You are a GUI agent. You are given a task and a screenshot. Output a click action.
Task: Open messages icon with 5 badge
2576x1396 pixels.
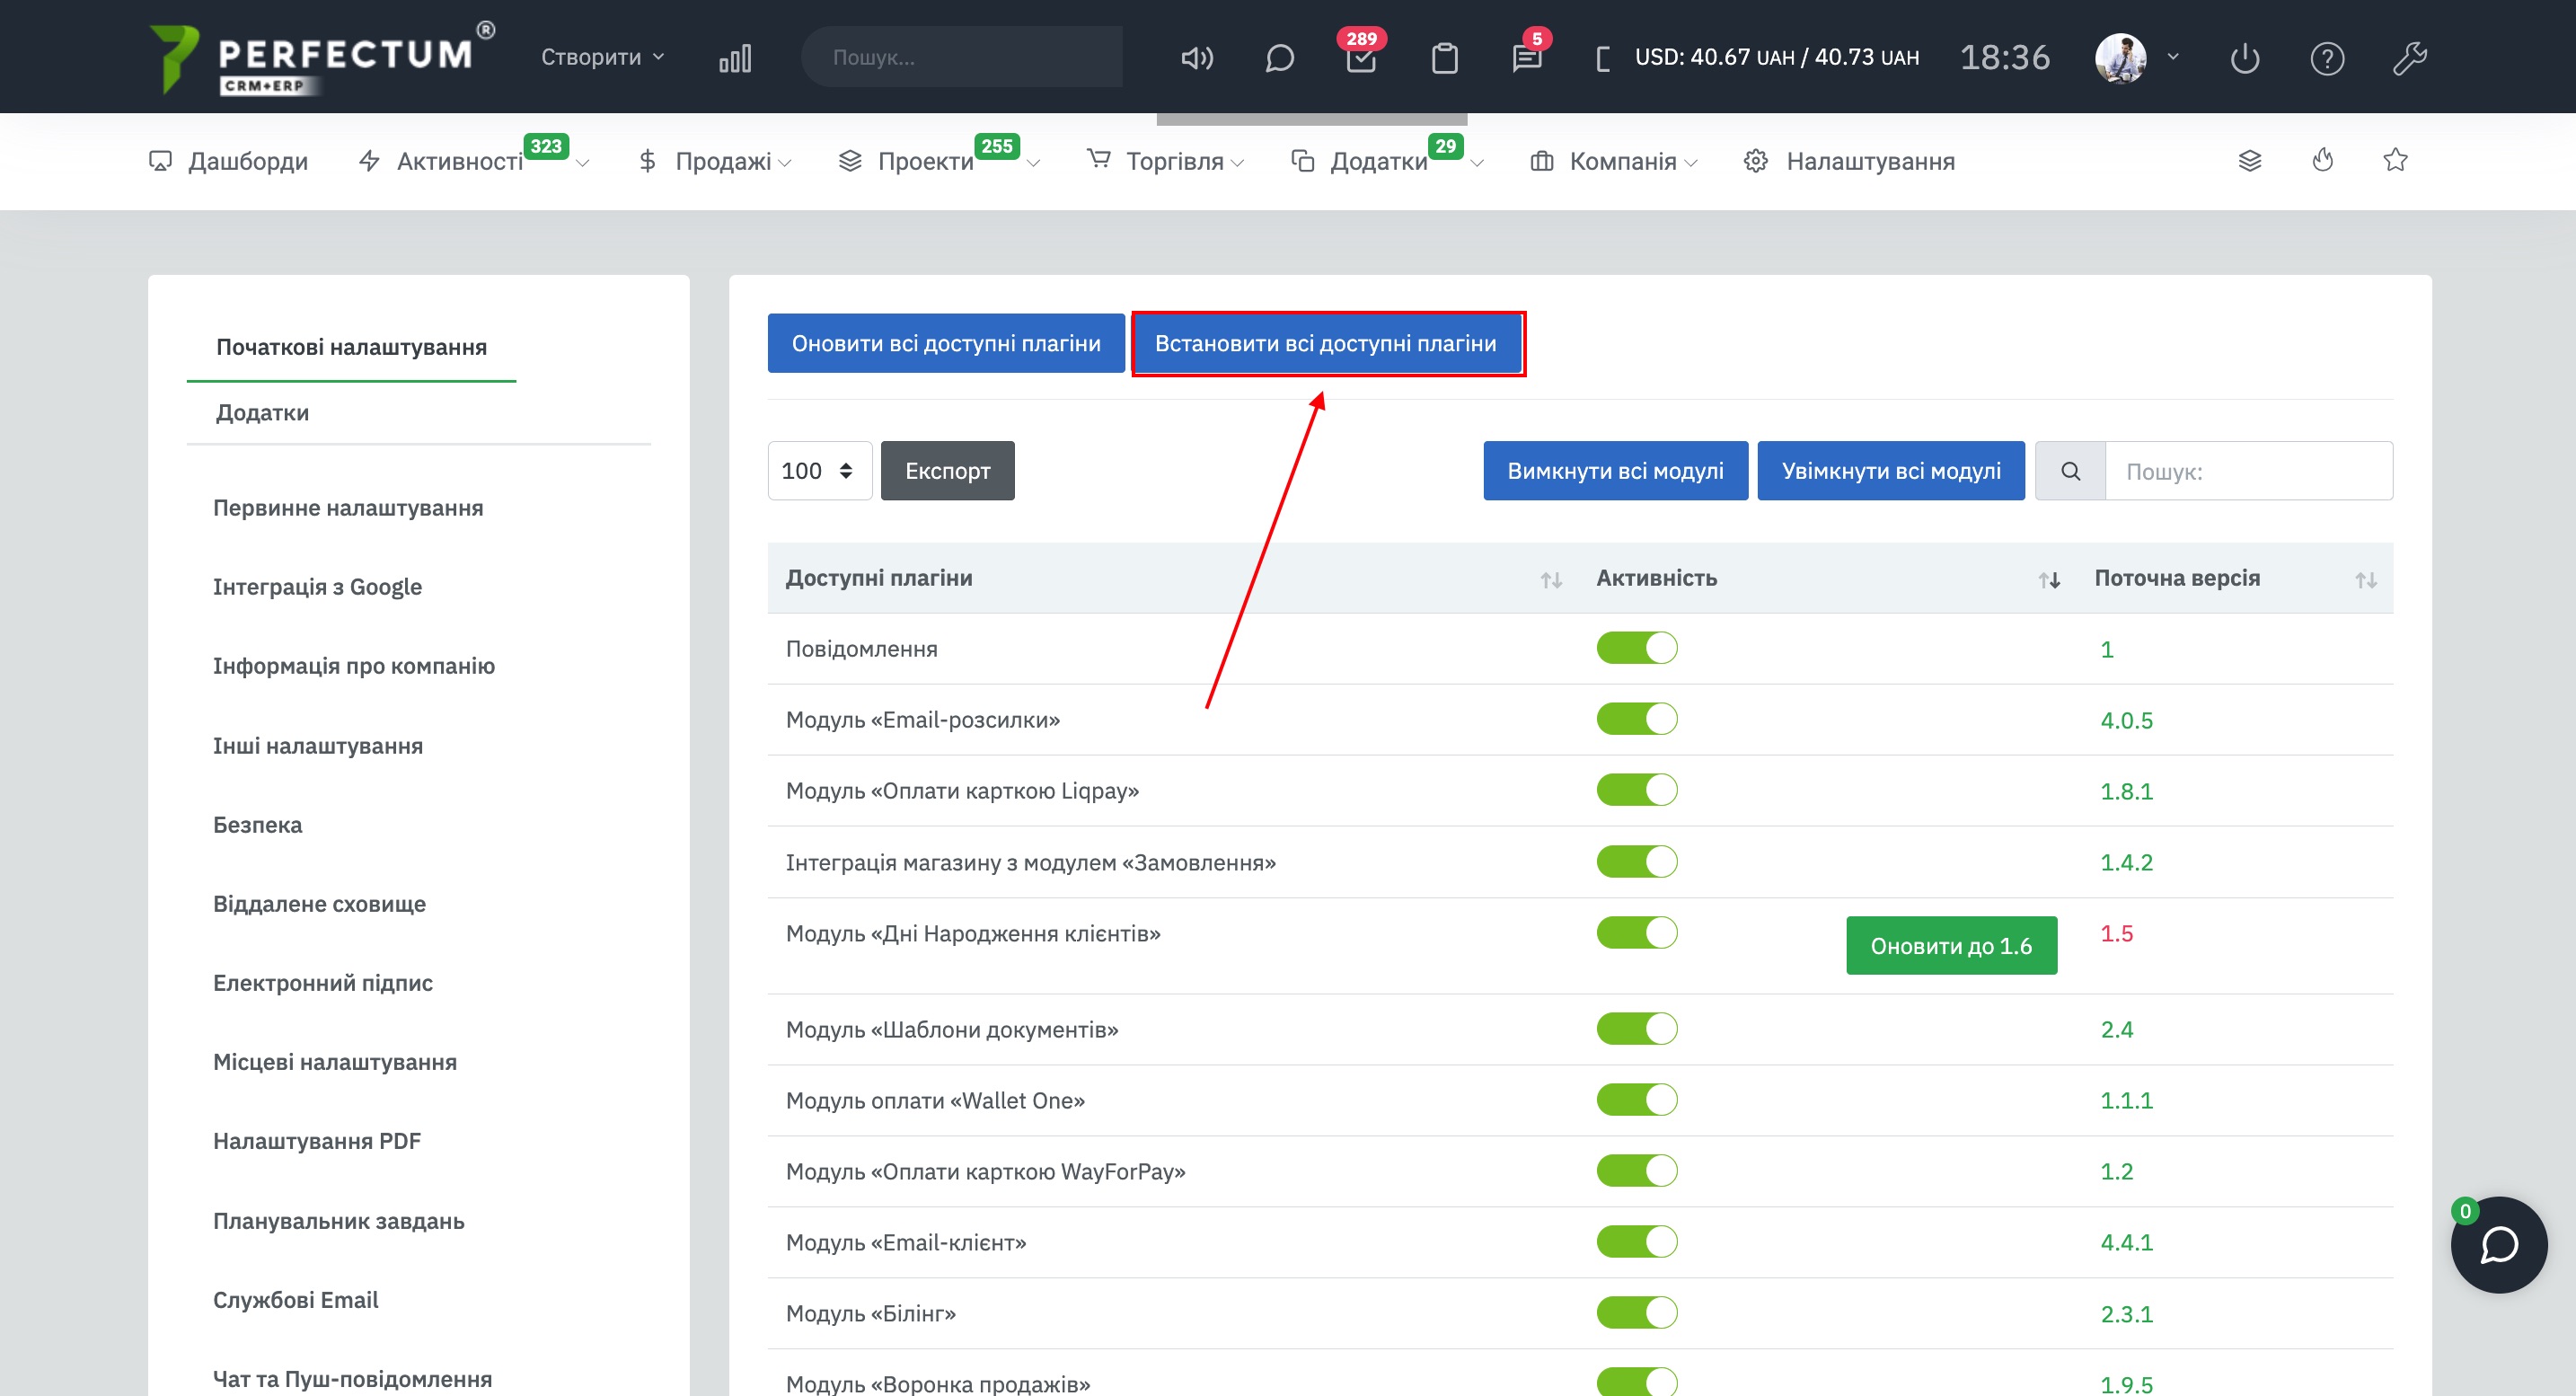[x=1526, y=58]
